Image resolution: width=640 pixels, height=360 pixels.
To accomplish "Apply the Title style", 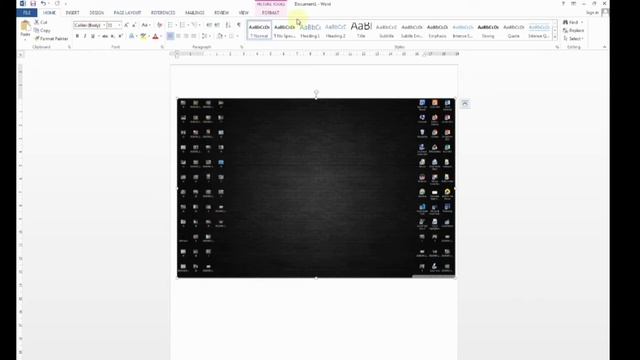I will pyautogui.click(x=361, y=31).
